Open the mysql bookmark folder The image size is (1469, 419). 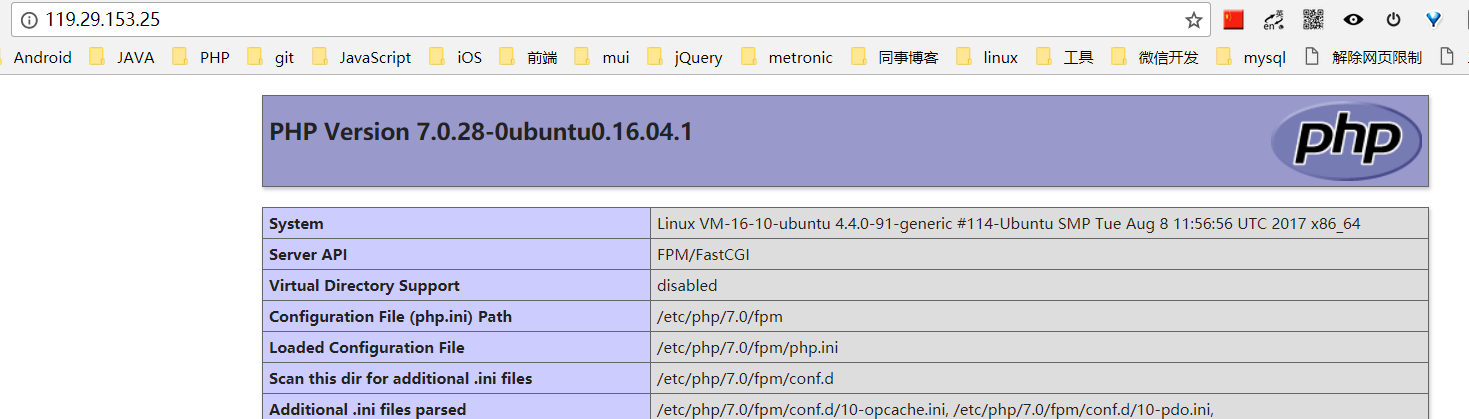click(1251, 57)
